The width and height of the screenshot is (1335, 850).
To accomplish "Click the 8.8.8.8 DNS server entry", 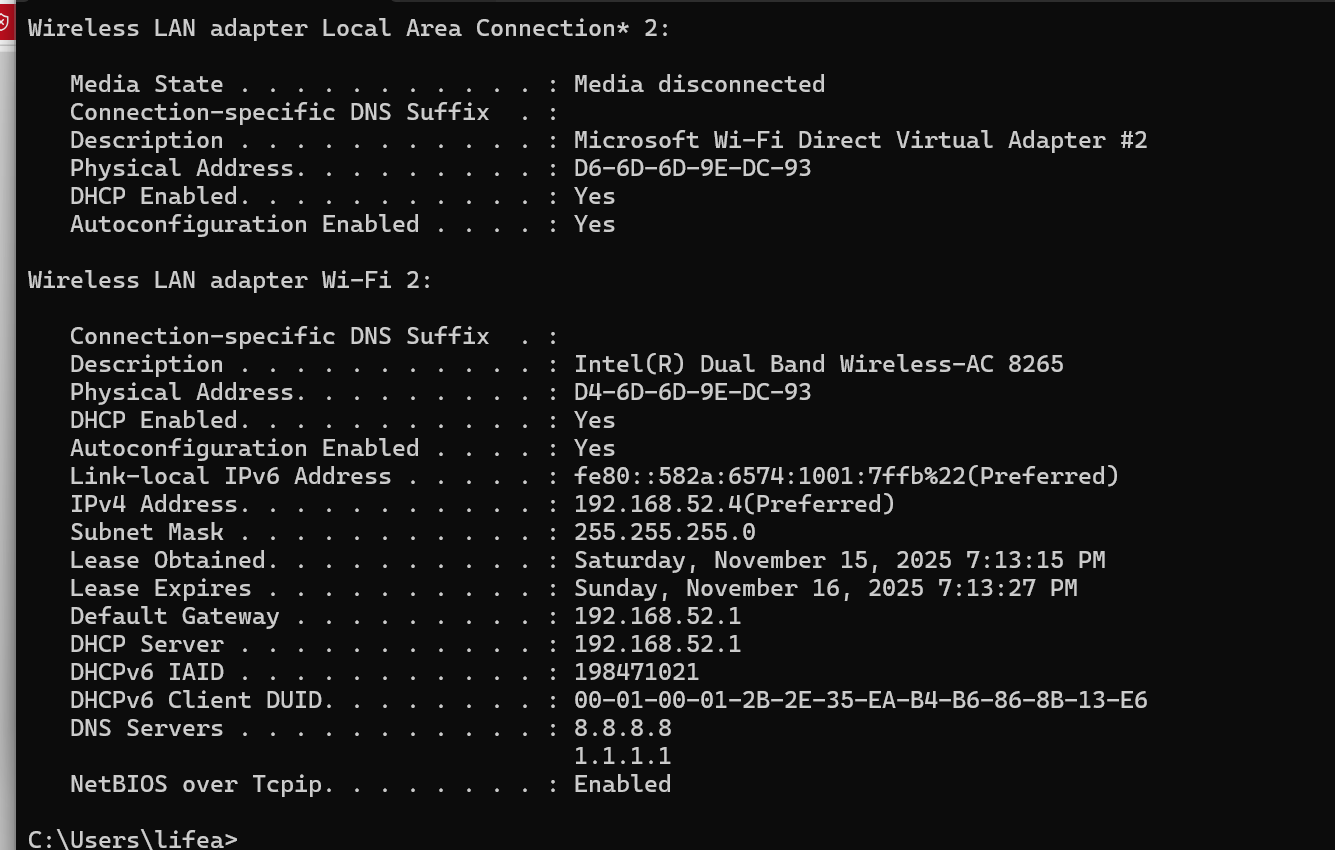I will [622, 728].
